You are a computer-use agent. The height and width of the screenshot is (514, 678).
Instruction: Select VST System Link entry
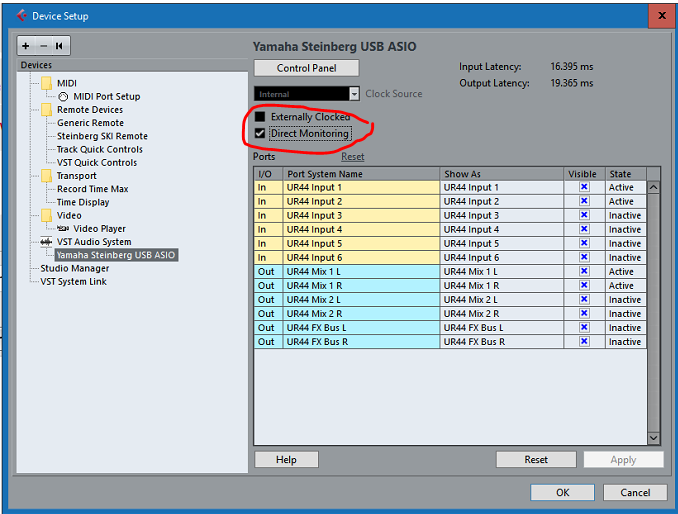[x=74, y=281]
